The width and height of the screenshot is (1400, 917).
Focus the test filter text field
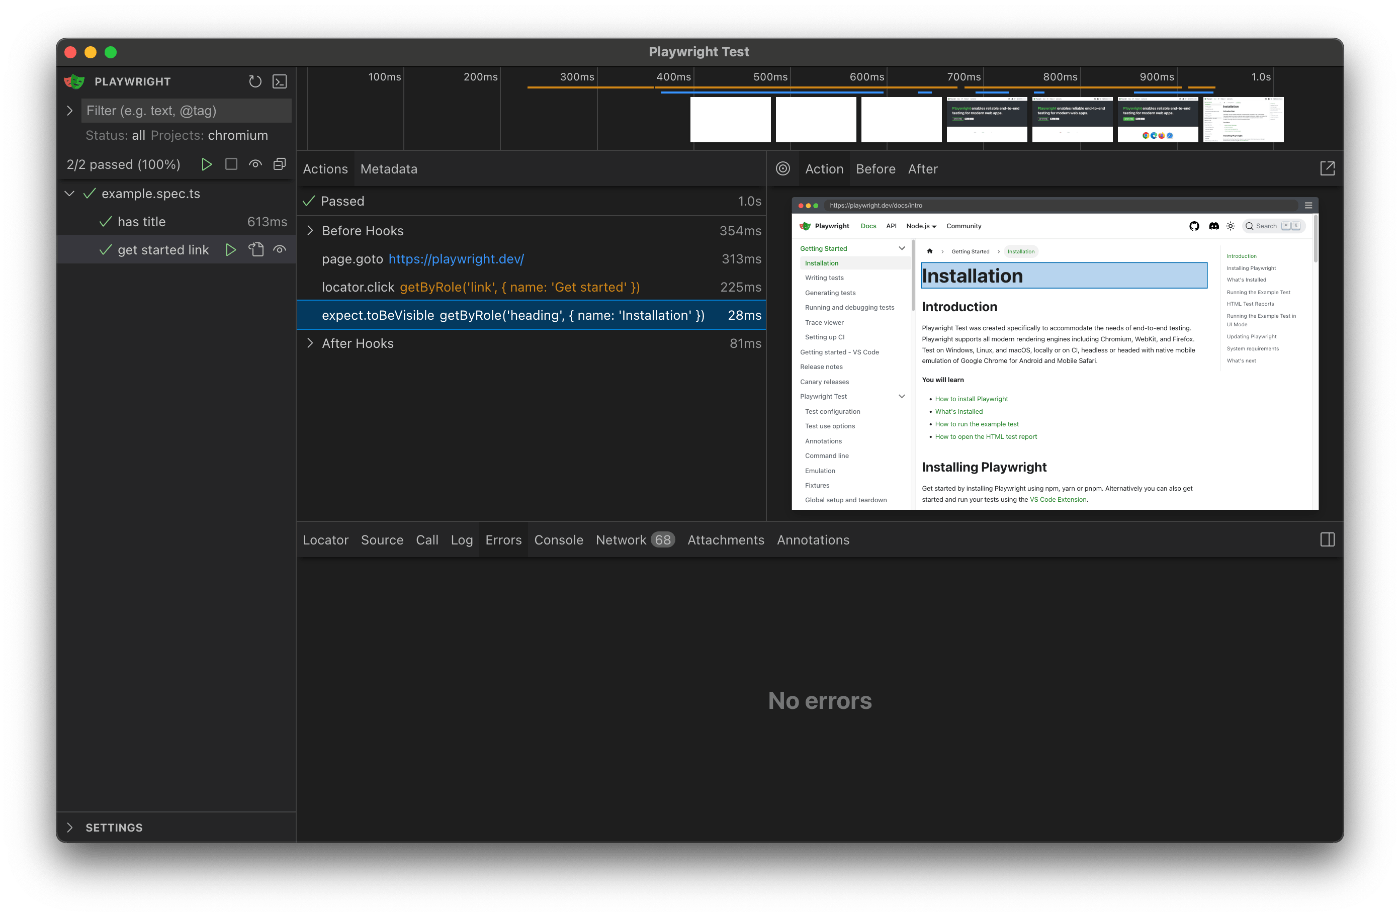pyautogui.click(x=186, y=110)
